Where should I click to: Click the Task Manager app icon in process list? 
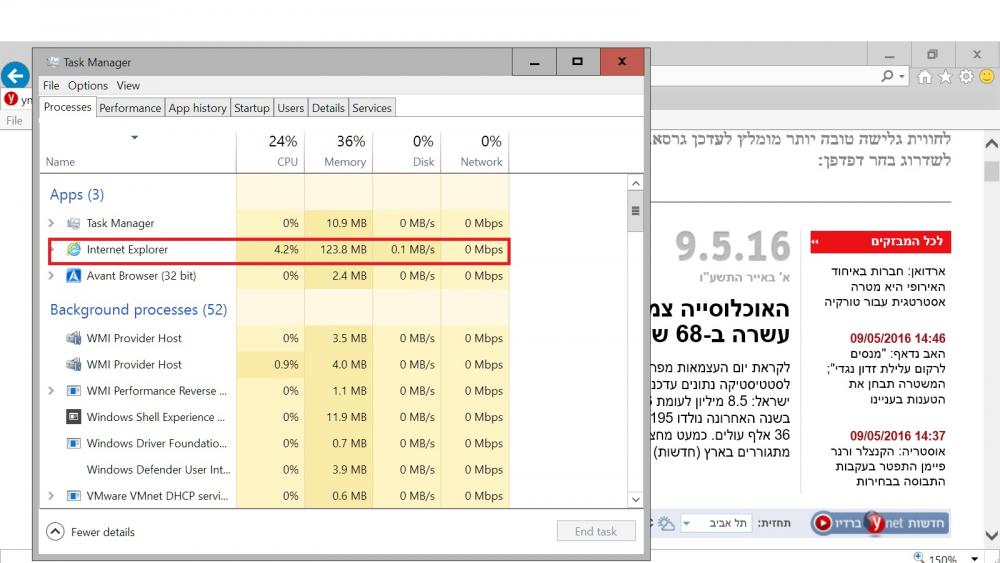73,223
